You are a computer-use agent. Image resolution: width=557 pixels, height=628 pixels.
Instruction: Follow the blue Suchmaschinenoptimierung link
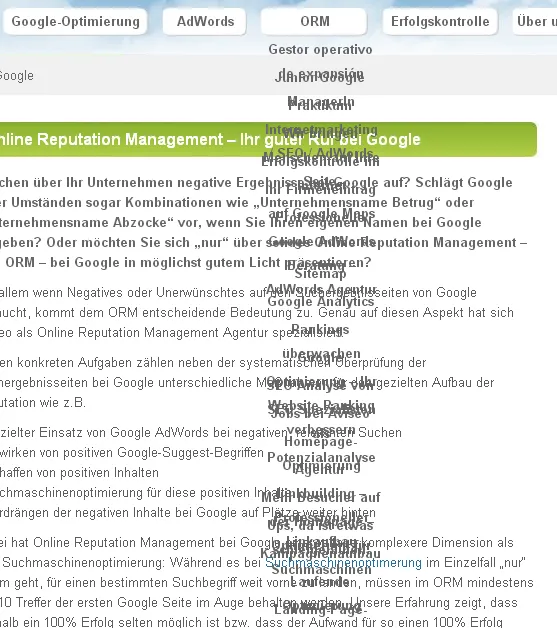(344, 563)
